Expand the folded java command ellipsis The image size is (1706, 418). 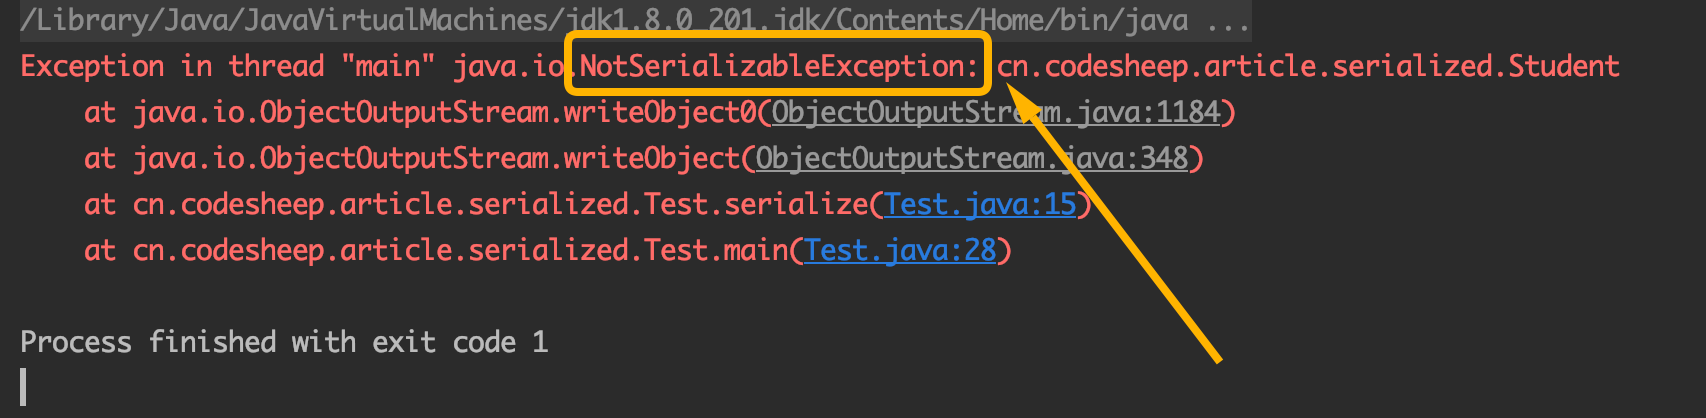(x=1228, y=20)
